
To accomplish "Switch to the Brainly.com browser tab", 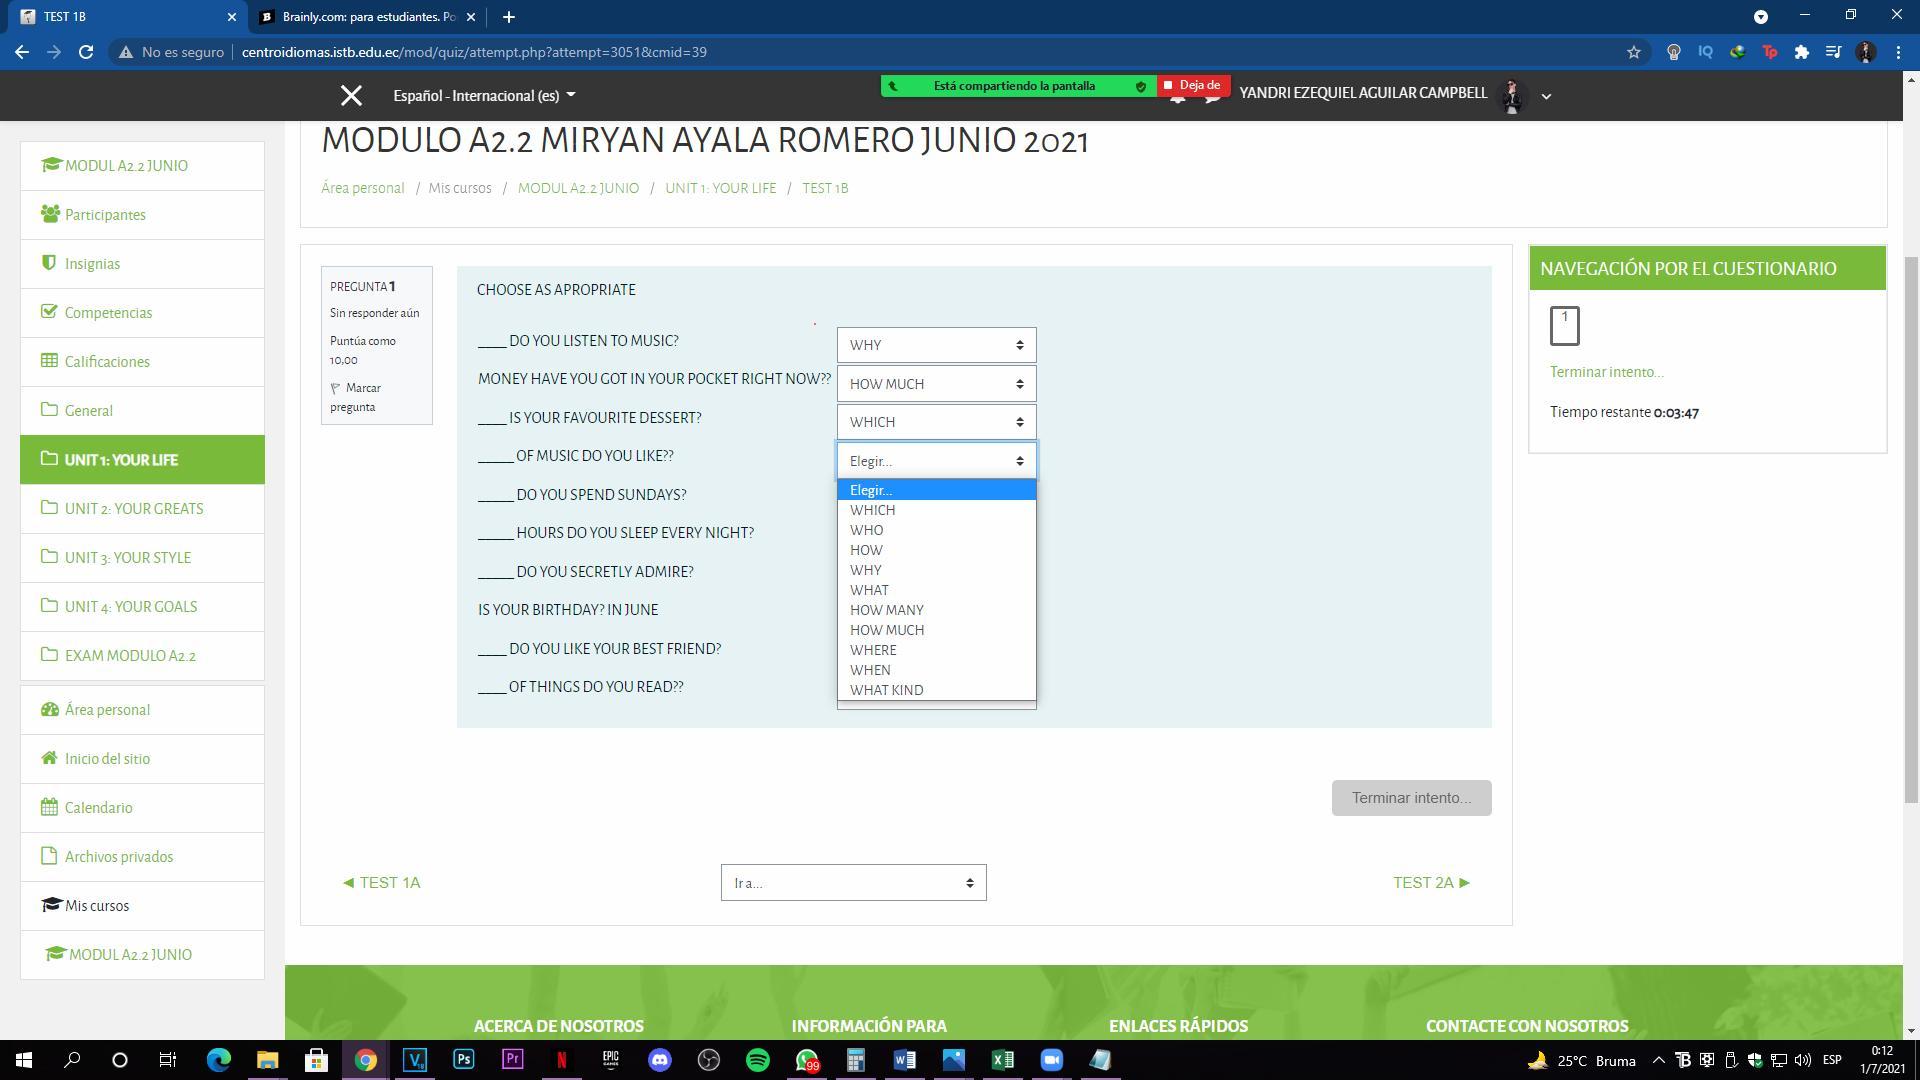I will coord(368,17).
